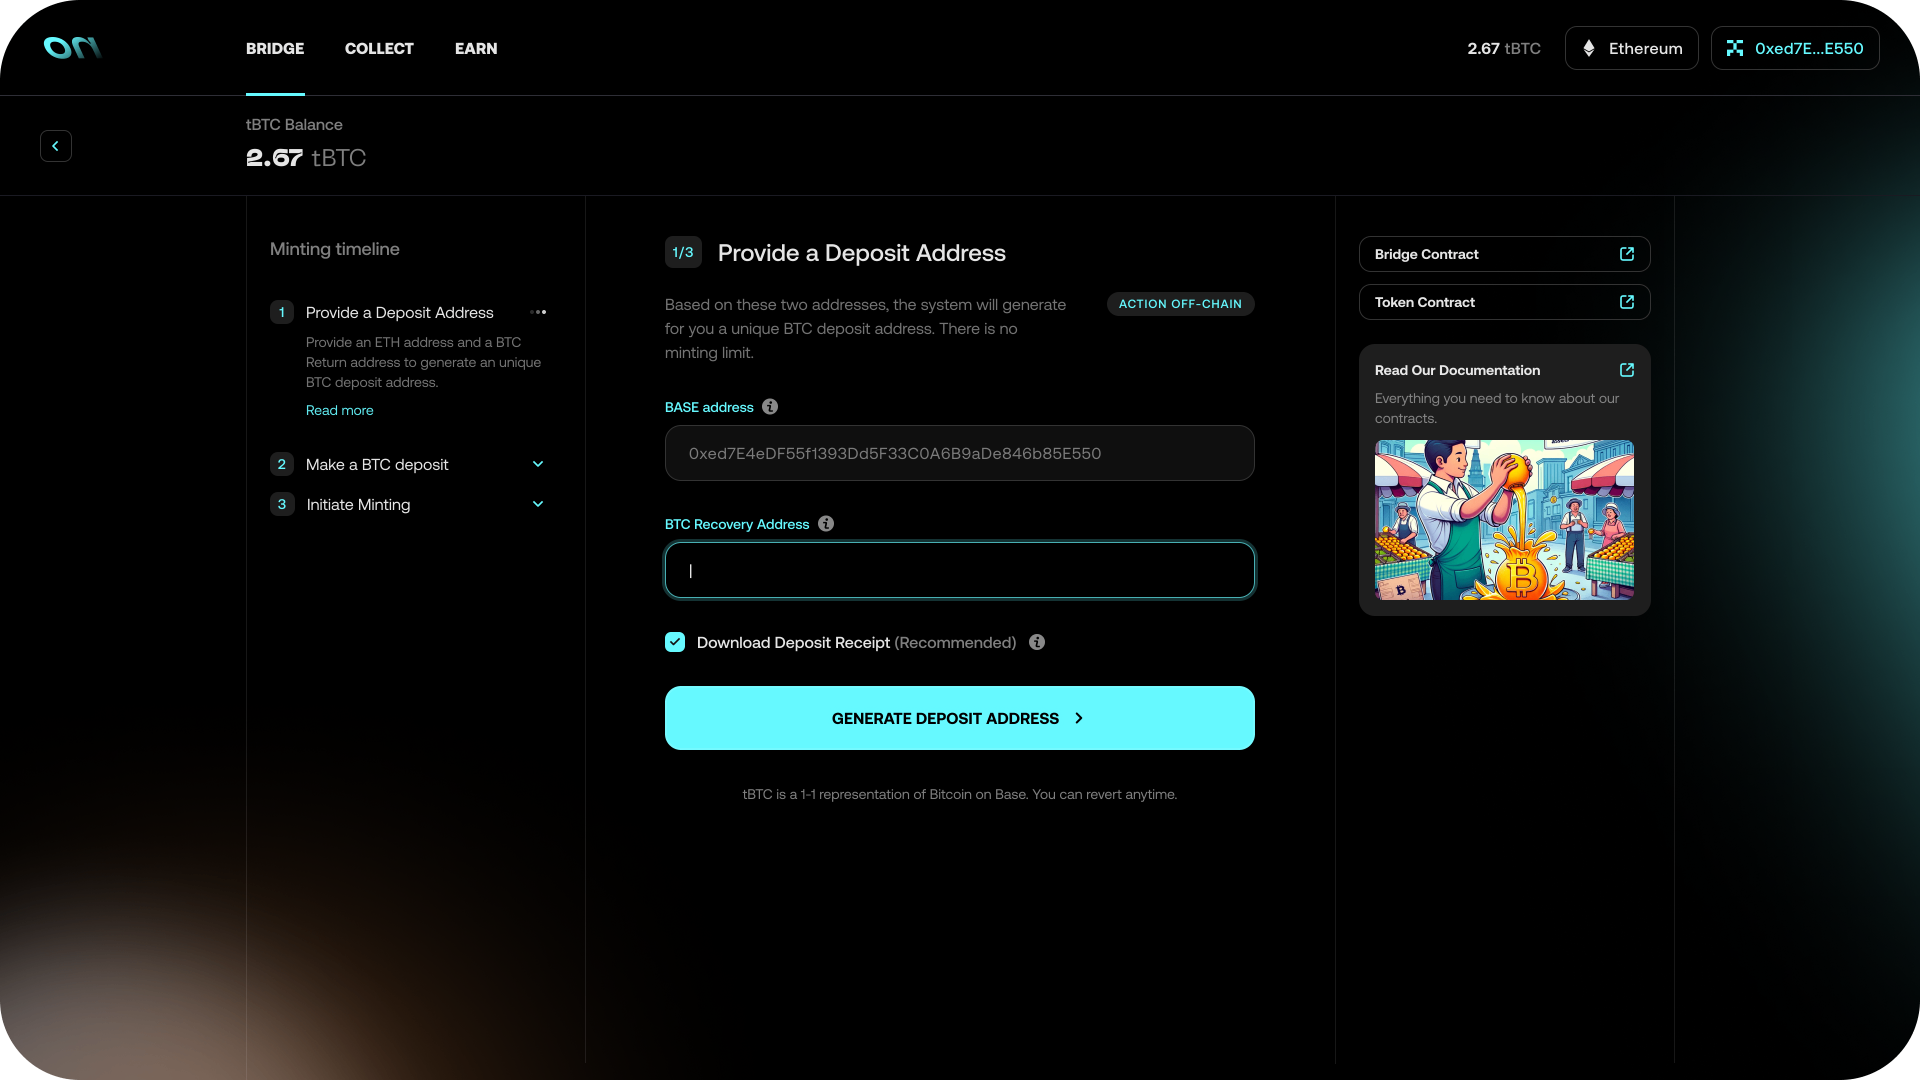The image size is (1920, 1080).
Task: Uncheck the Download Deposit Receipt checkbox
Action: point(675,642)
